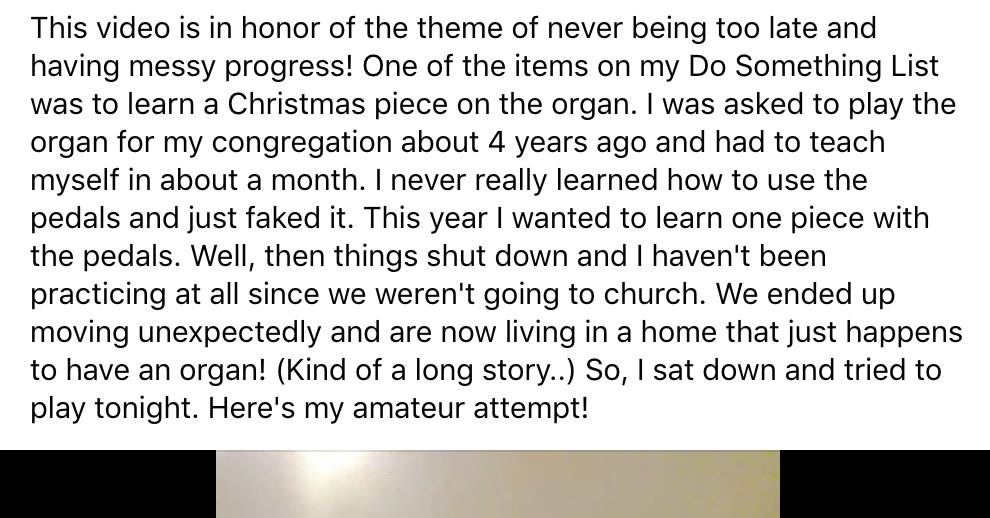Select the word "Christmas" in the post
Viewport: 990px width, 518px height.
(296, 104)
